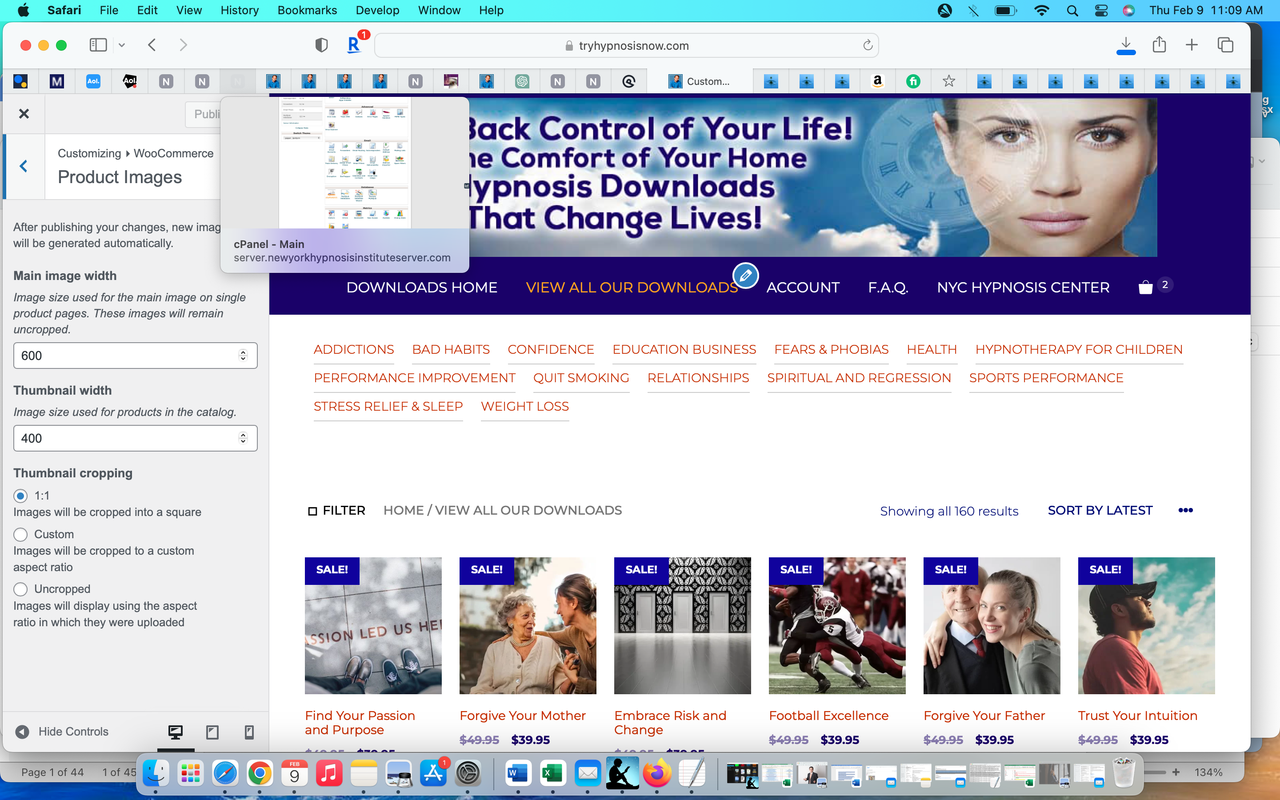Open Firefox from the Dock
This screenshot has width=1280, height=800.
(657, 774)
